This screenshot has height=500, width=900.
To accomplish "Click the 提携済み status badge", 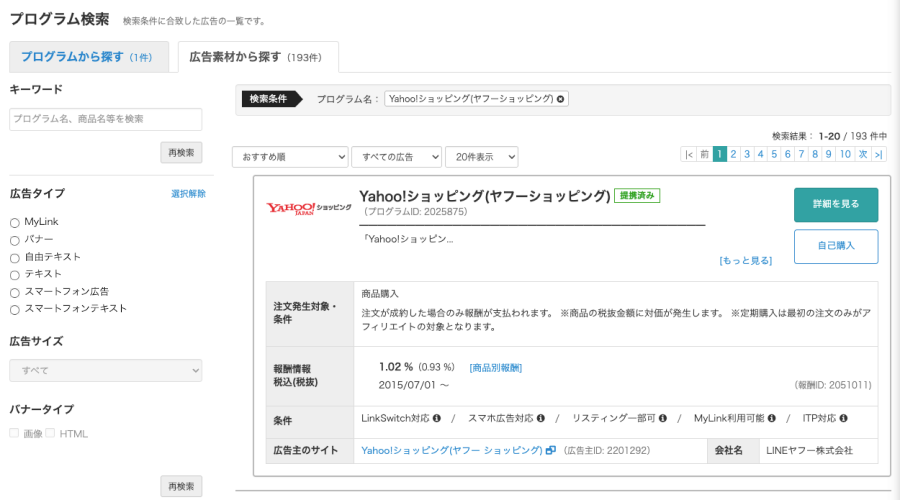I will (637, 196).
